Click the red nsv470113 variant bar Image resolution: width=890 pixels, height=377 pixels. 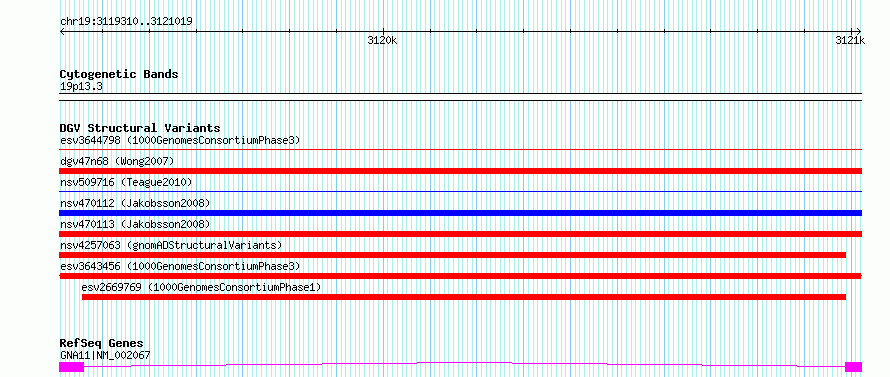[460, 234]
